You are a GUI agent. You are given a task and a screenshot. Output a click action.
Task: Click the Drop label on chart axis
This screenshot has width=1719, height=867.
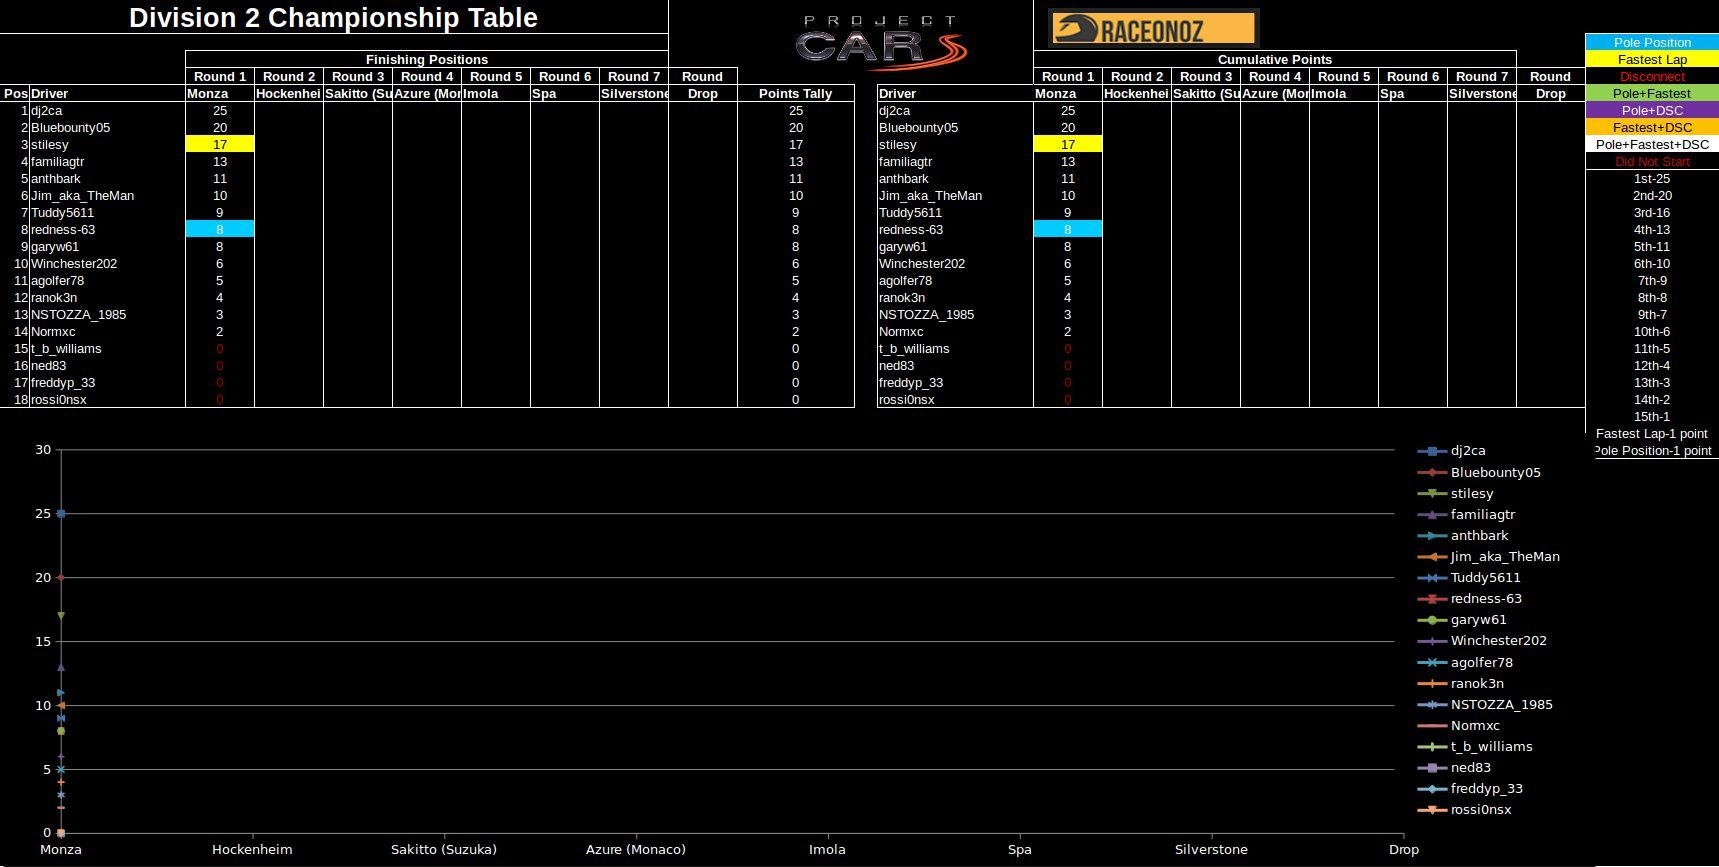click(x=1403, y=849)
